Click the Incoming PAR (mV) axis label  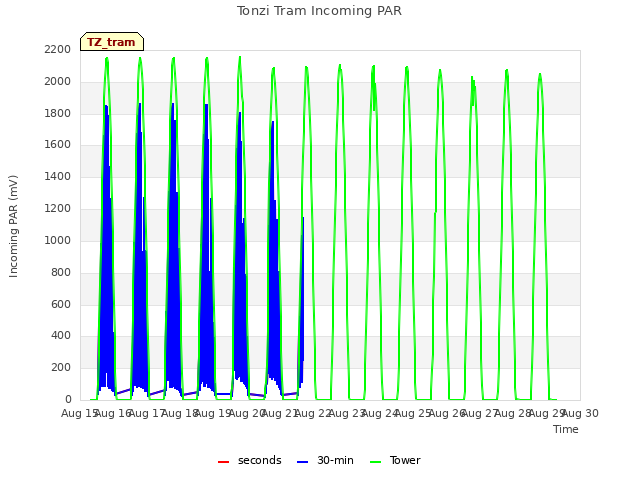click(13, 227)
